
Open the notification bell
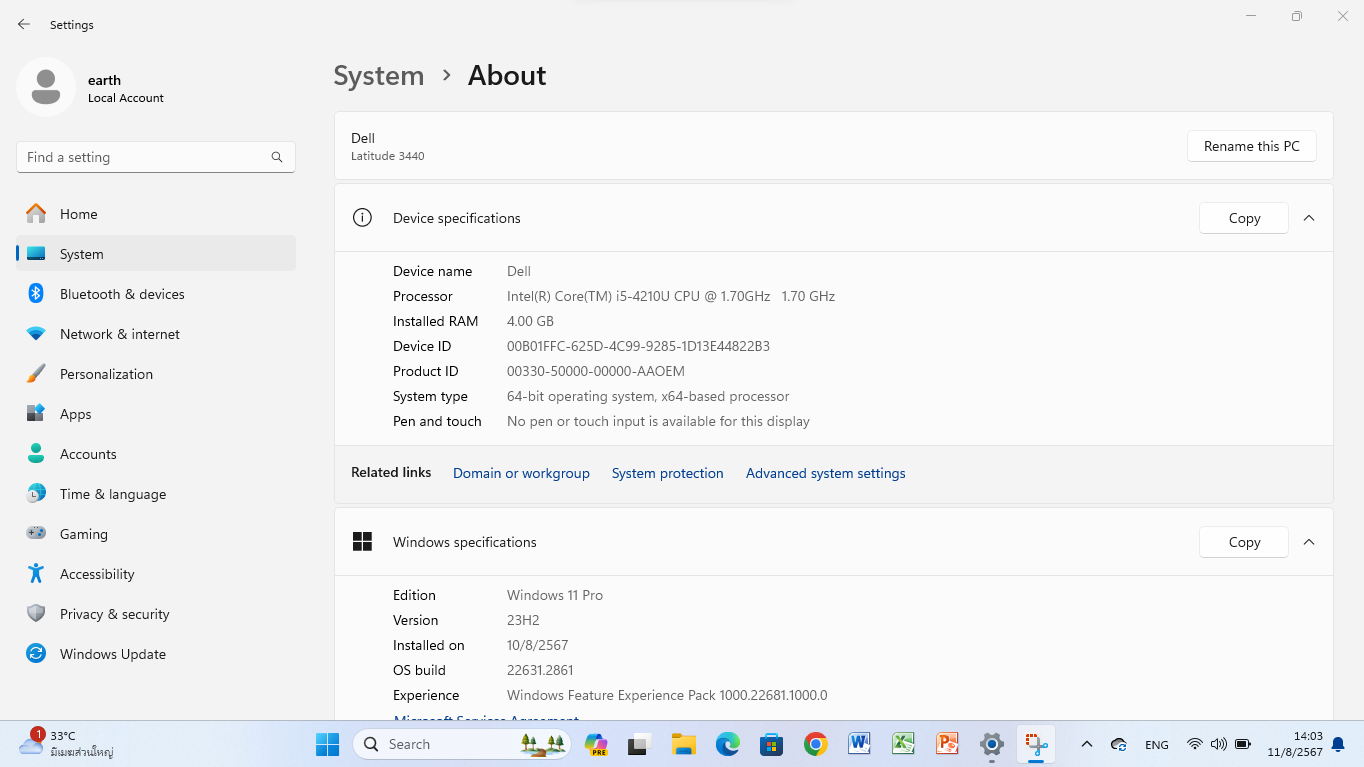pos(1338,745)
